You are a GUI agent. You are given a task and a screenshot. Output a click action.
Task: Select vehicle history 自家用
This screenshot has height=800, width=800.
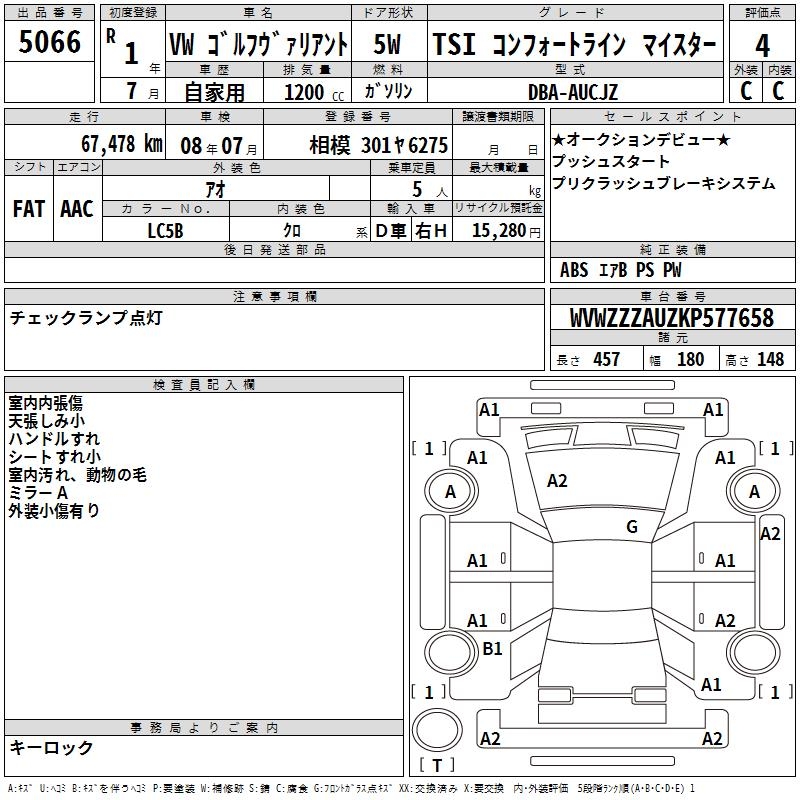[x=214, y=92]
